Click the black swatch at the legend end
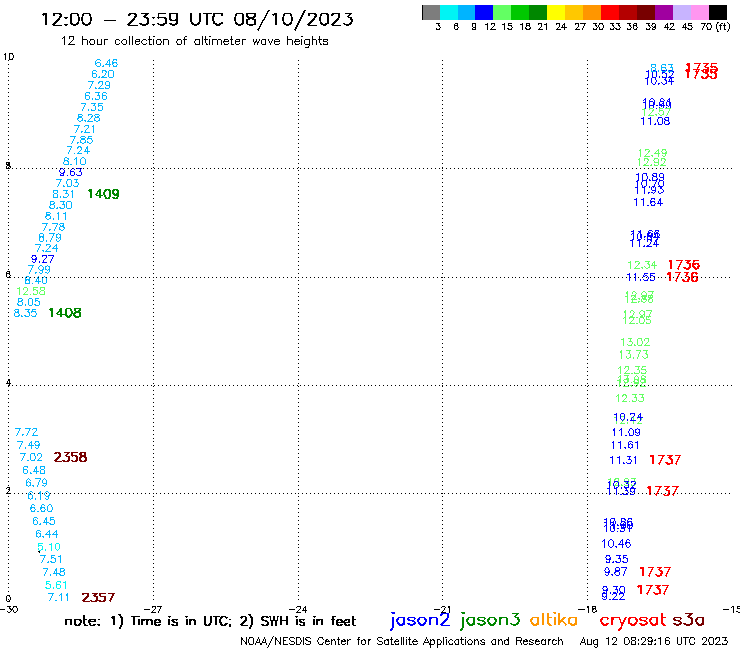This screenshot has height=650, width=740. 717,12
